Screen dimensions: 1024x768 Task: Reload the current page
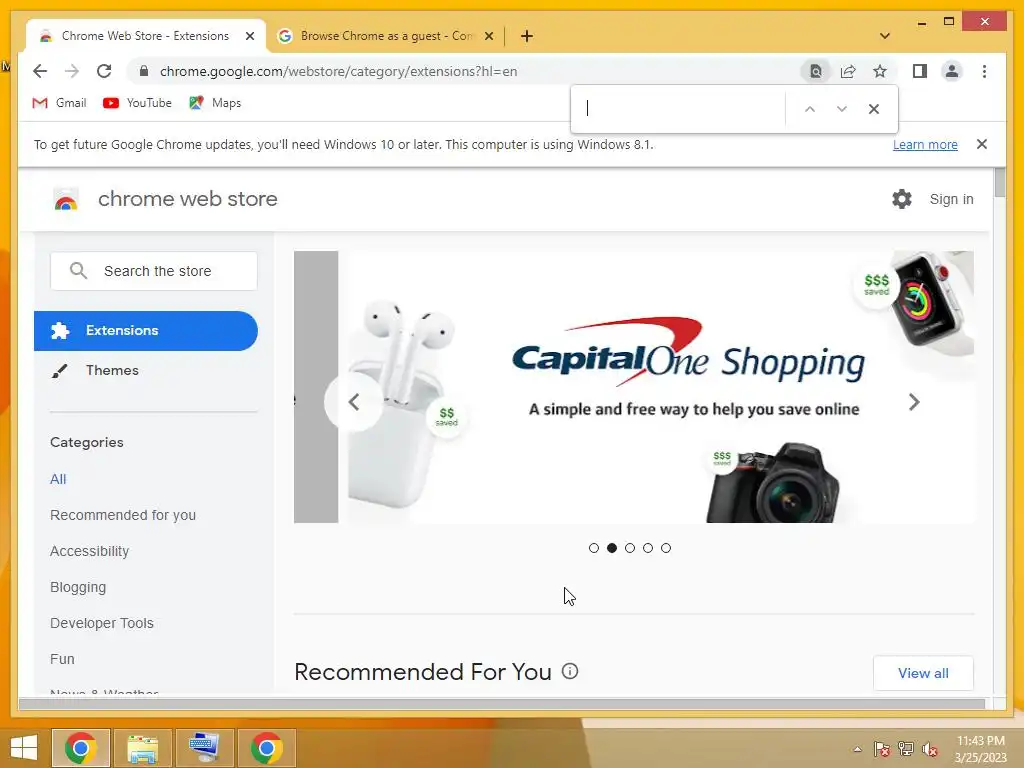coord(104,71)
